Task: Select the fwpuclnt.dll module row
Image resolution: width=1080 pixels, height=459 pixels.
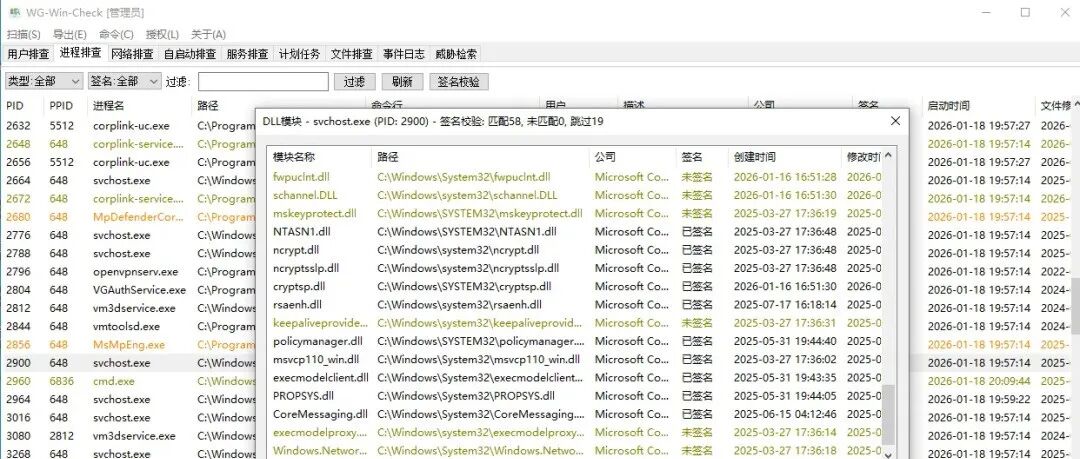Action: click(576, 177)
